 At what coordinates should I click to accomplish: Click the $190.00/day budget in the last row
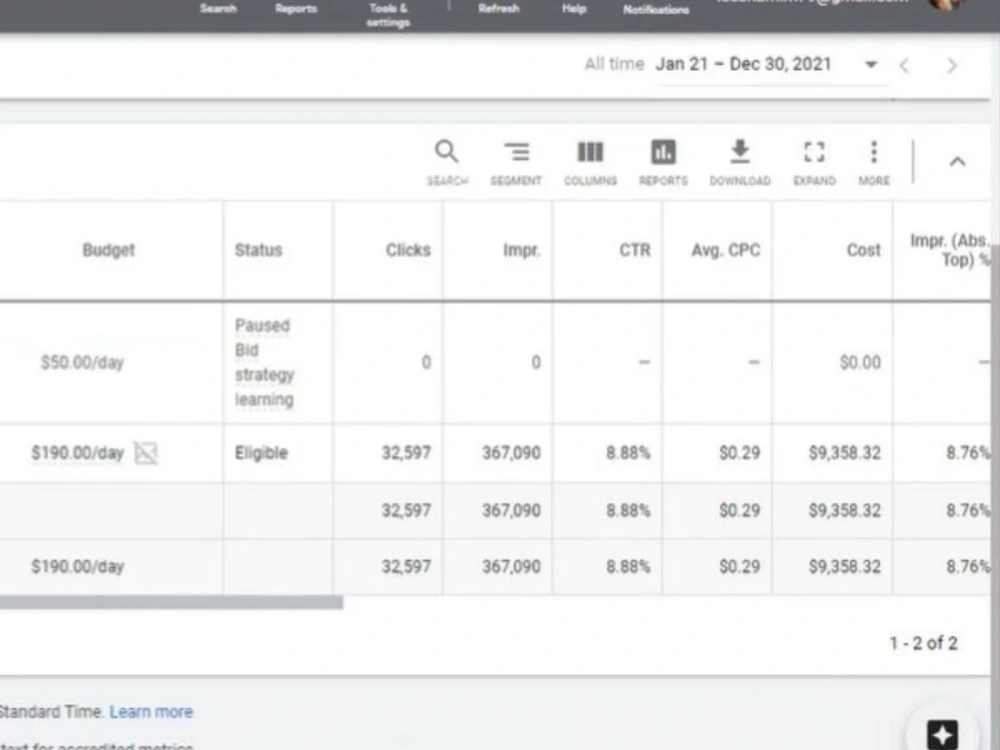[x=77, y=566]
